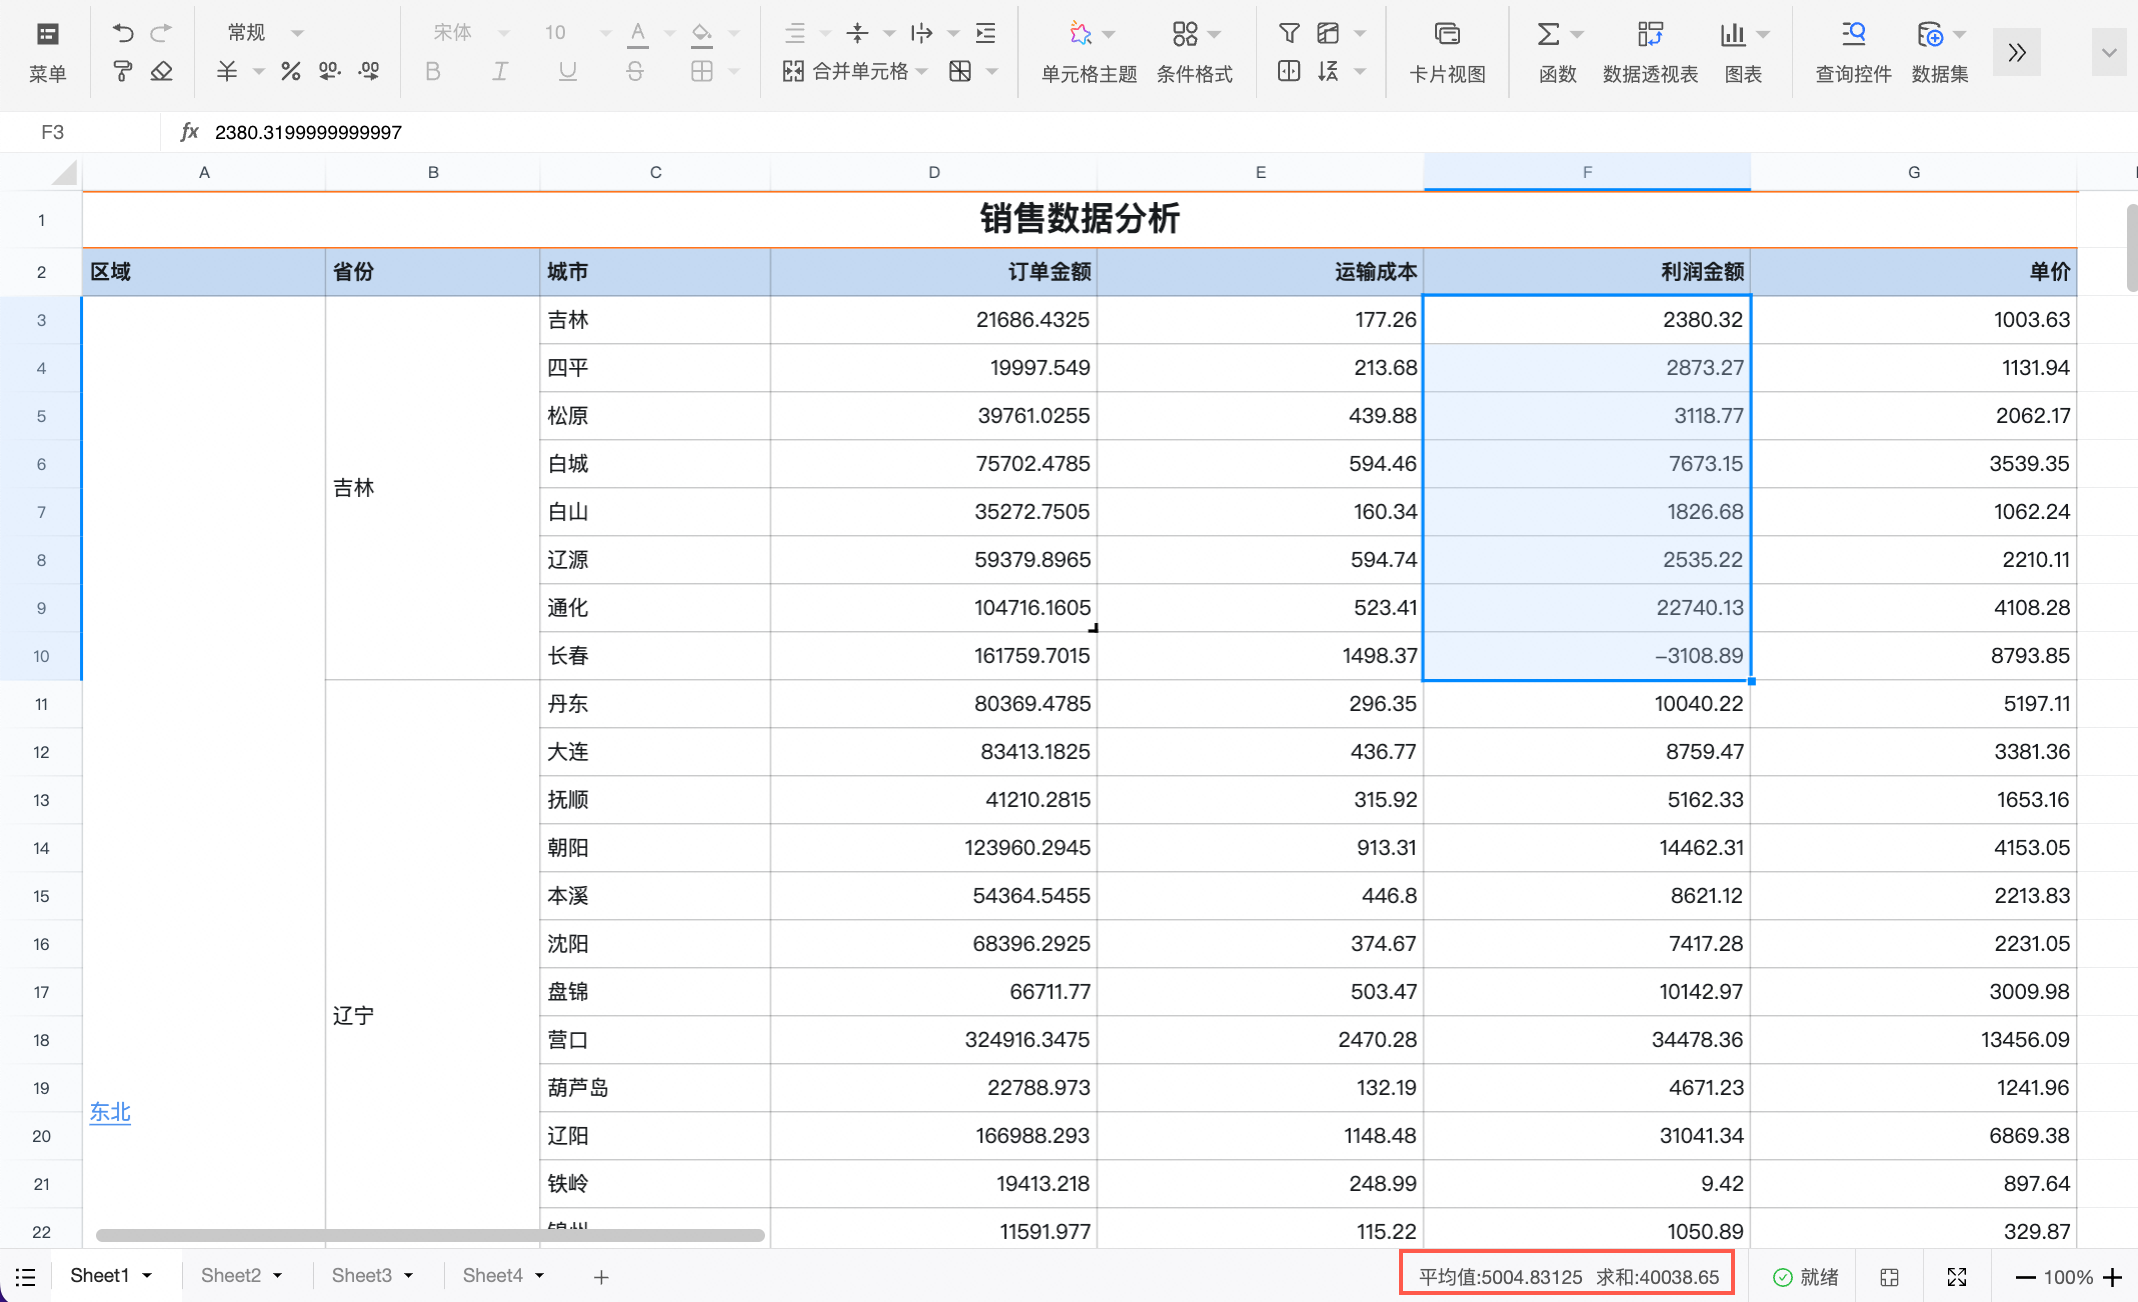Click the filter funnel icon
This screenshot has width=2138, height=1302.
1289,33
